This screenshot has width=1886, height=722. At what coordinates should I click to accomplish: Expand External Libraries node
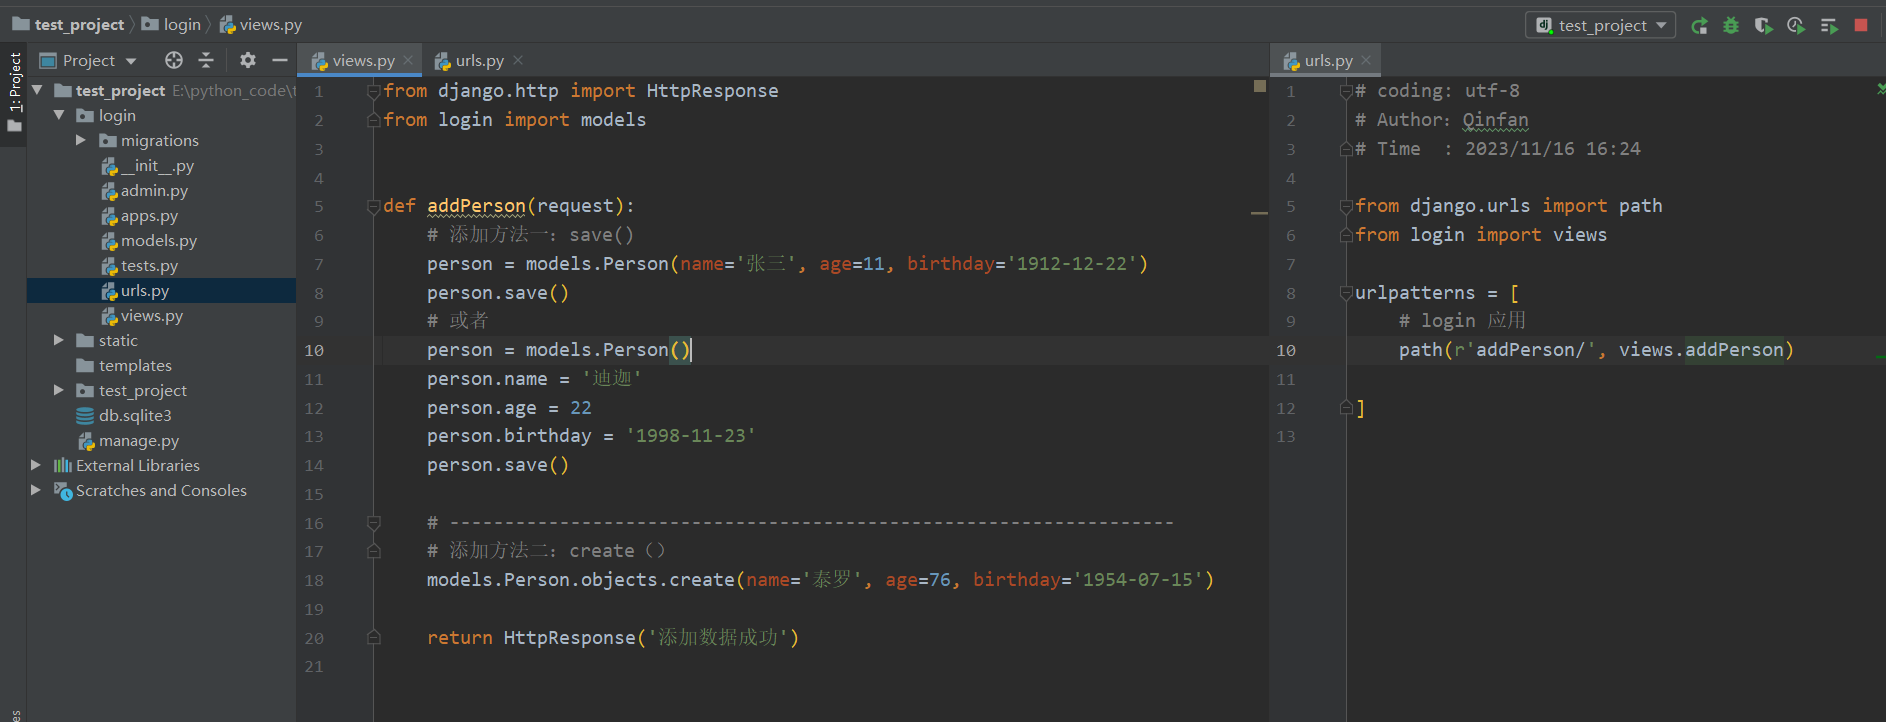coord(36,465)
